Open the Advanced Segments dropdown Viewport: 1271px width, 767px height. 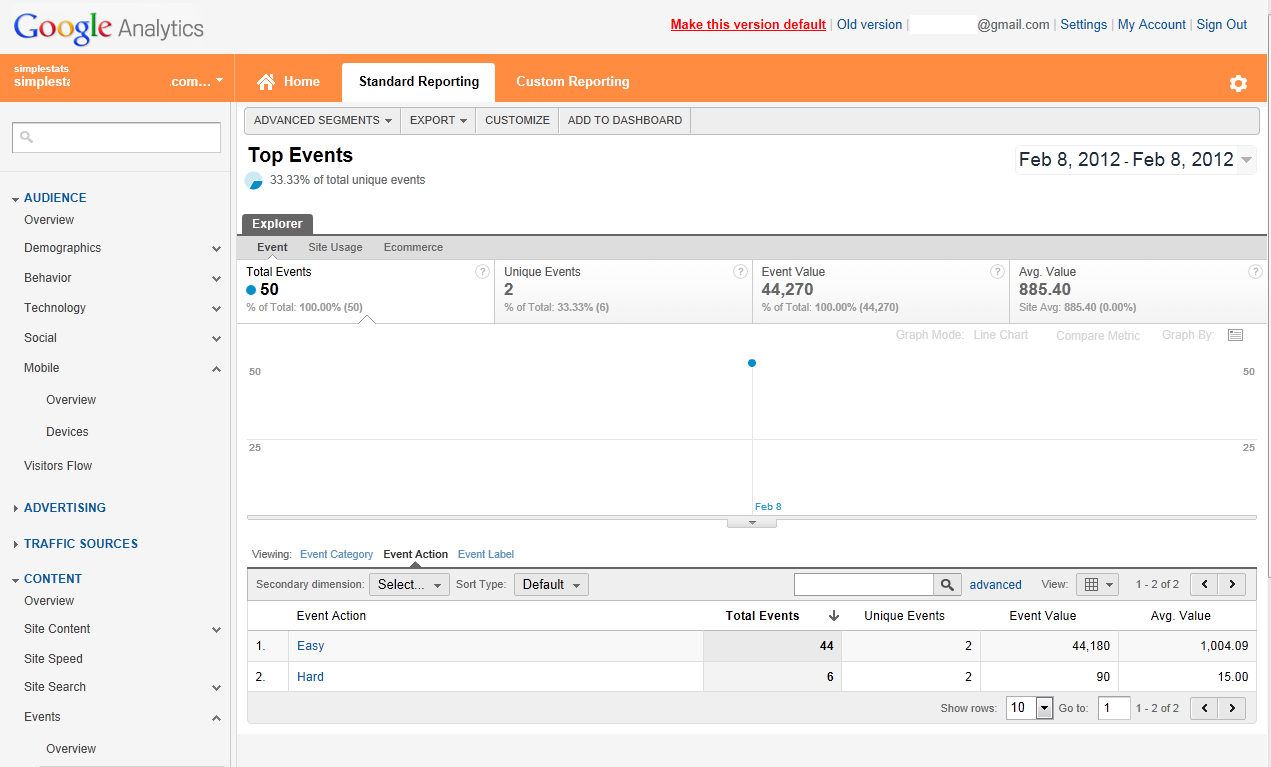point(322,120)
